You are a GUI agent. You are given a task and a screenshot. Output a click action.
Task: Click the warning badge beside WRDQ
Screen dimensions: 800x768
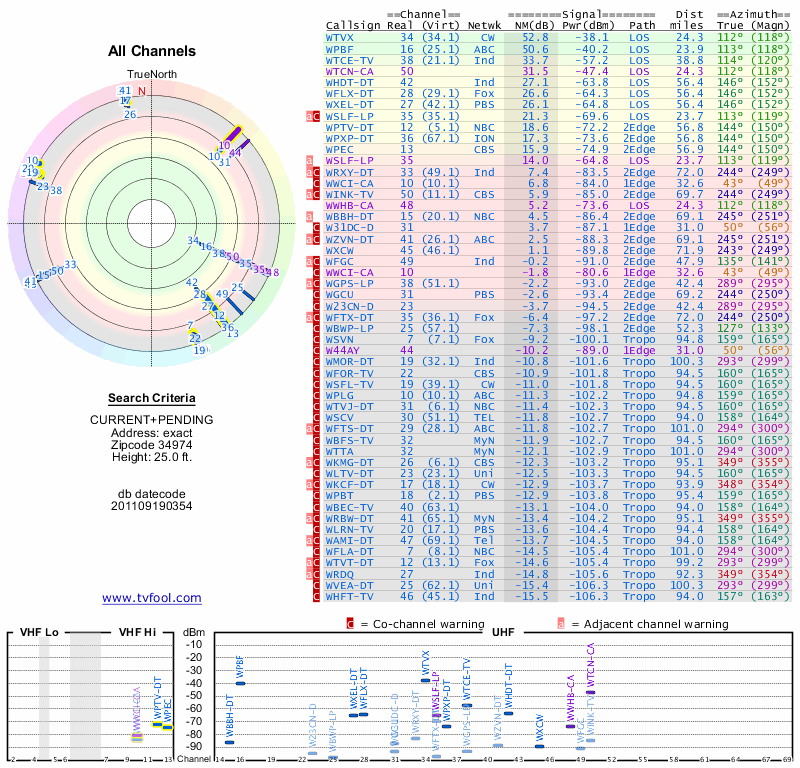pyautogui.click(x=313, y=574)
